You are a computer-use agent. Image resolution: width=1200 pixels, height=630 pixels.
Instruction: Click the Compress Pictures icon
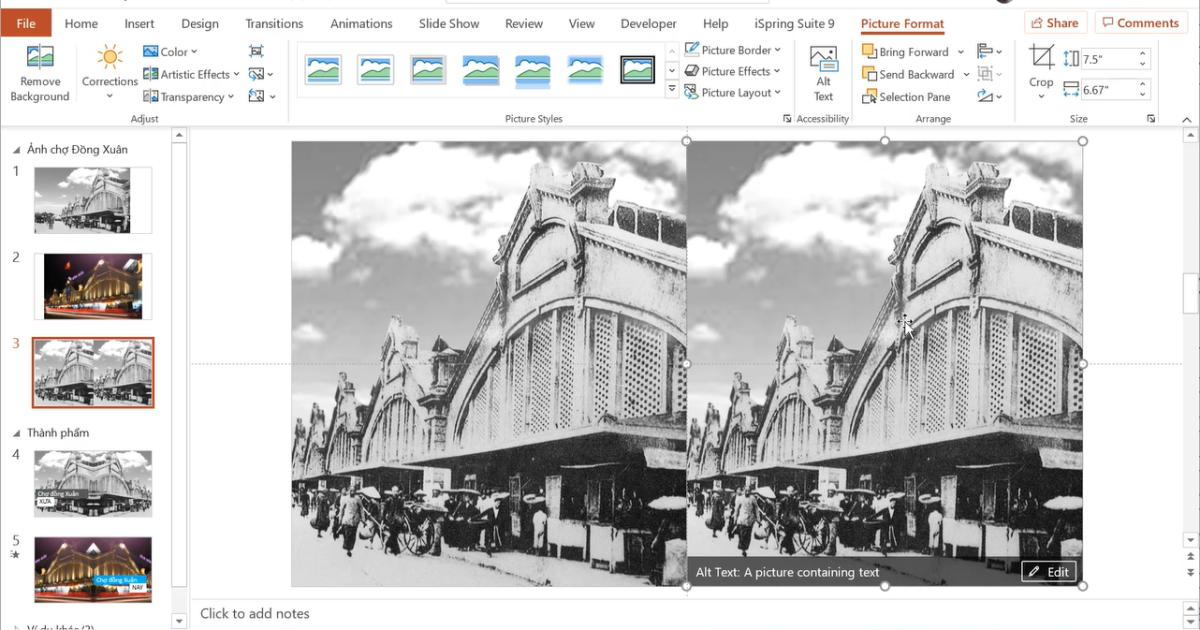click(x=257, y=51)
